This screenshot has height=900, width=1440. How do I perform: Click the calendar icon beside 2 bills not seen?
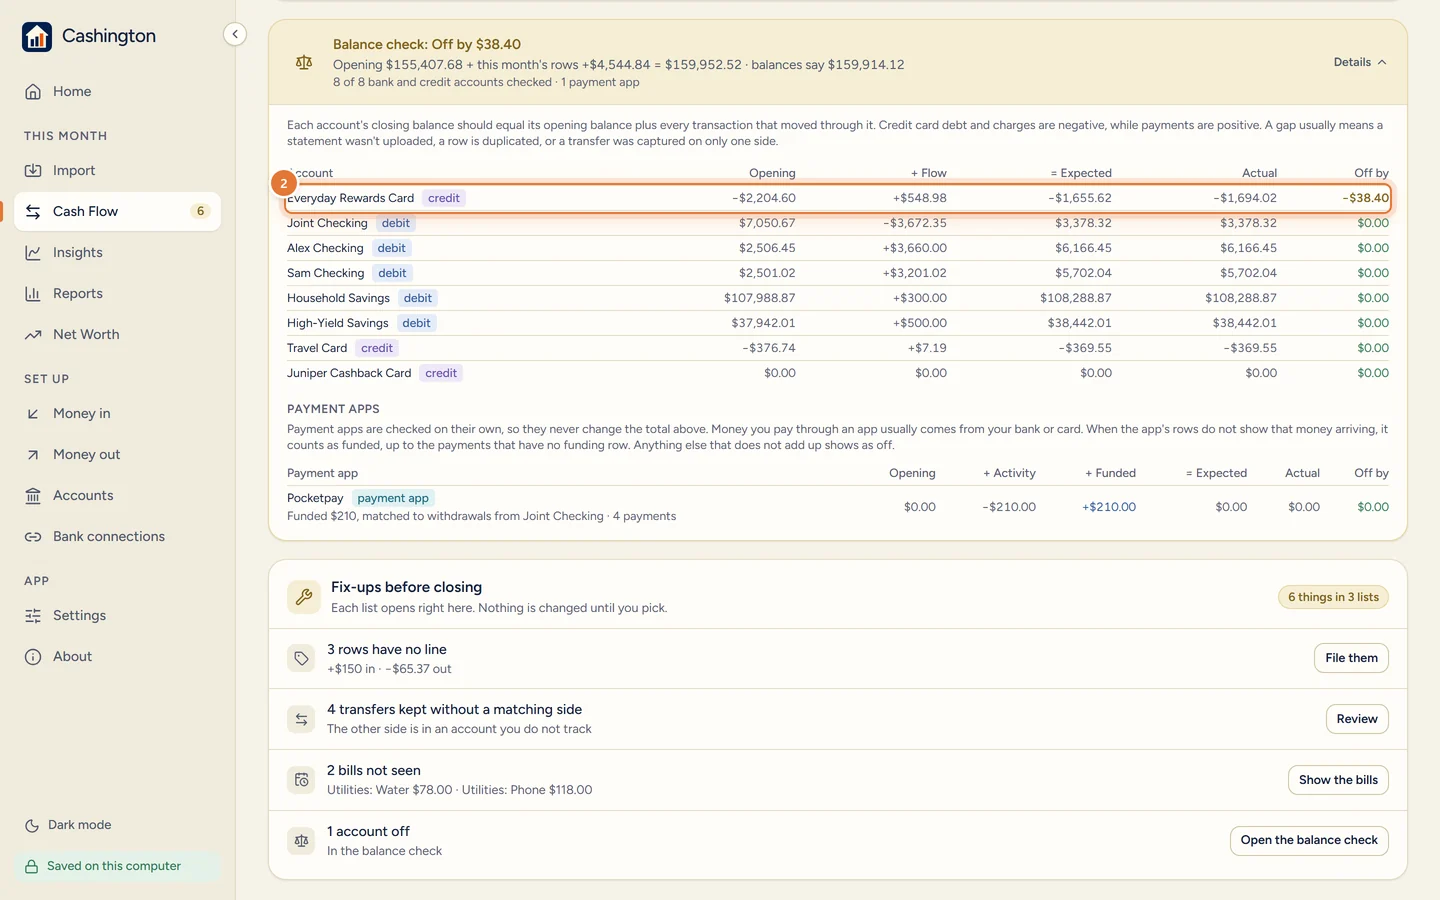coord(301,780)
